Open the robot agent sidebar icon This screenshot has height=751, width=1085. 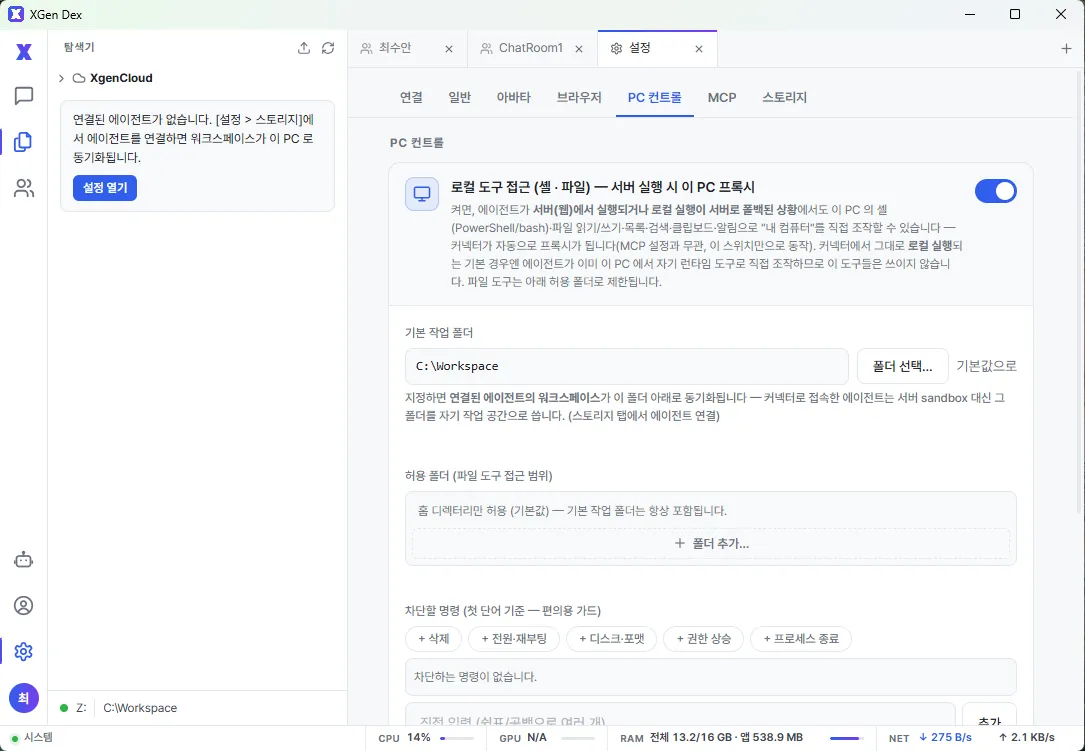[x=24, y=559]
